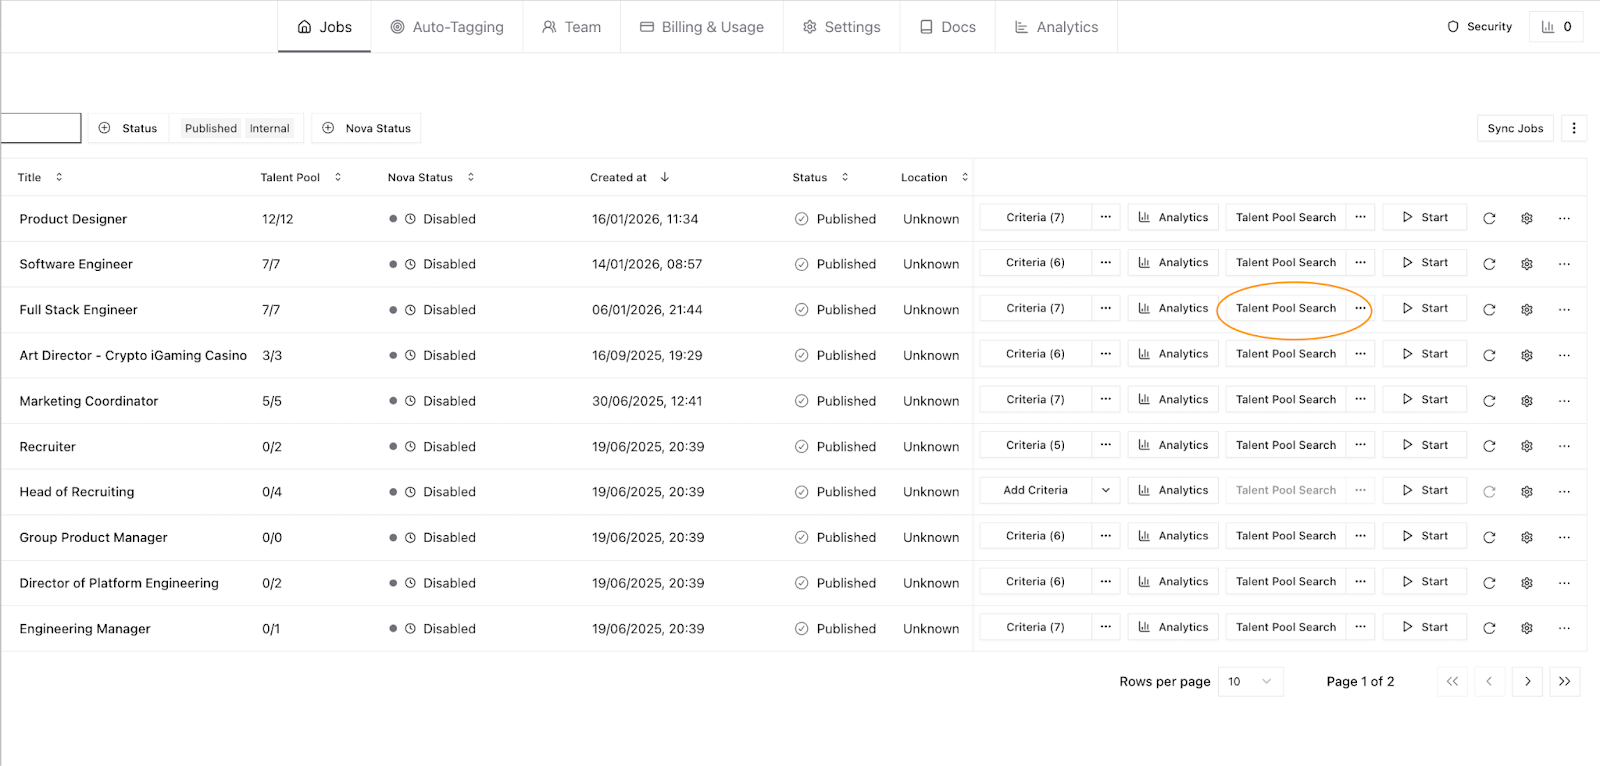Screen dimensions: 1600x766
Task: Open row options menu for Recruiter job
Action: point(1564,446)
